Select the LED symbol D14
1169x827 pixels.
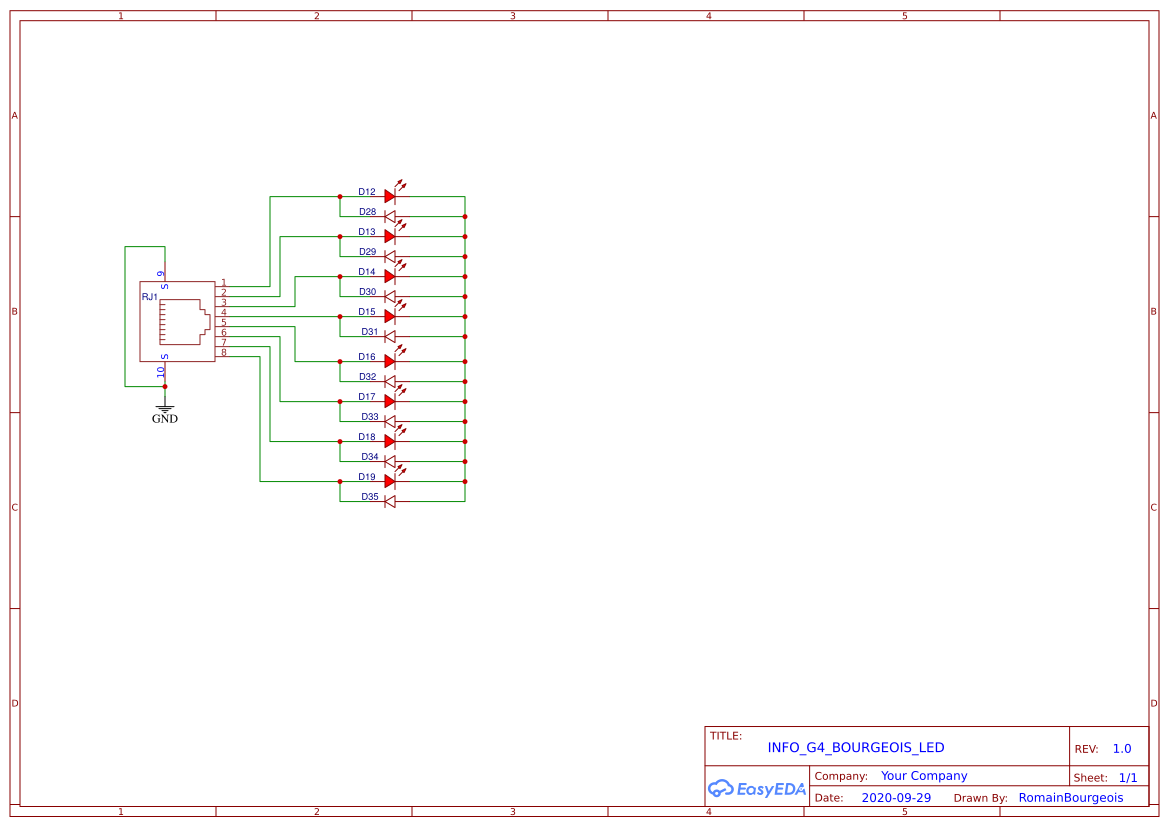(390, 278)
